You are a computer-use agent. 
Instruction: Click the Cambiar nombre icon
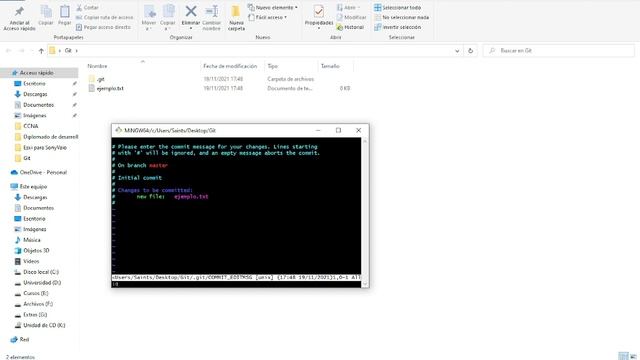pos(211,11)
